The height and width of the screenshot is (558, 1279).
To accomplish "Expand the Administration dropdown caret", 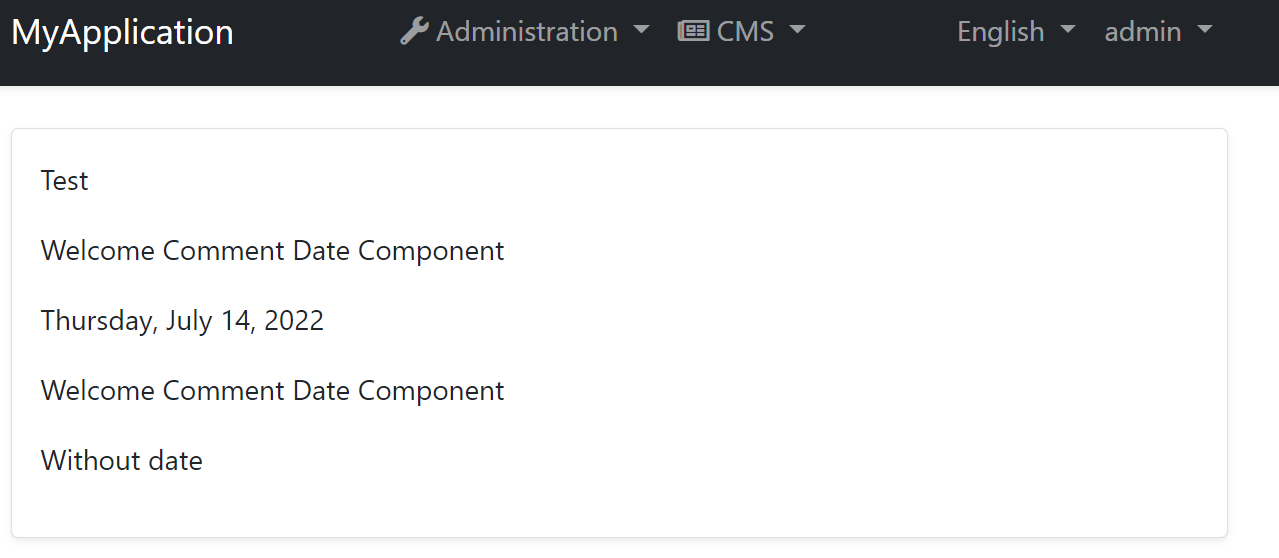I will point(642,31).
